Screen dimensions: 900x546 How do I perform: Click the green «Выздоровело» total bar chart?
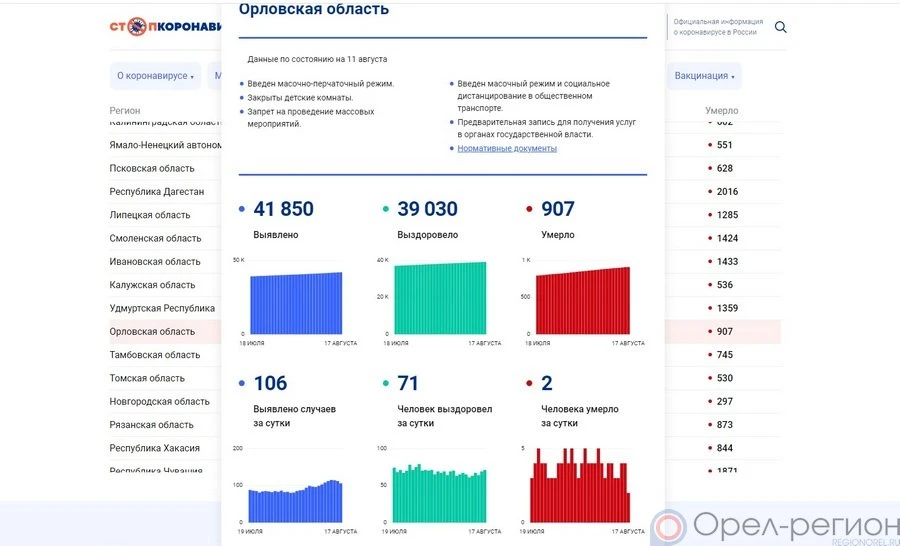(x=440, y=298)
